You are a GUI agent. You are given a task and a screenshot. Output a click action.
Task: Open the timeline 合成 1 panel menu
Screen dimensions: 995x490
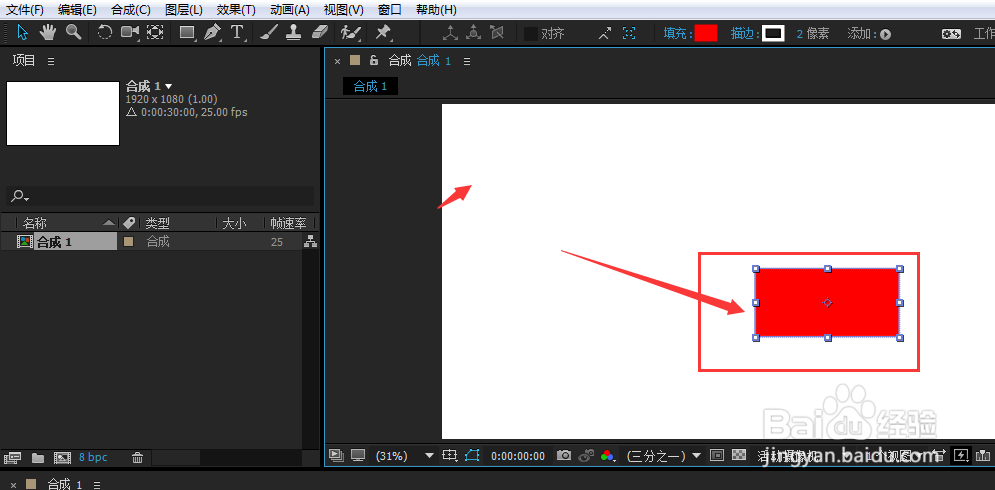97,485
